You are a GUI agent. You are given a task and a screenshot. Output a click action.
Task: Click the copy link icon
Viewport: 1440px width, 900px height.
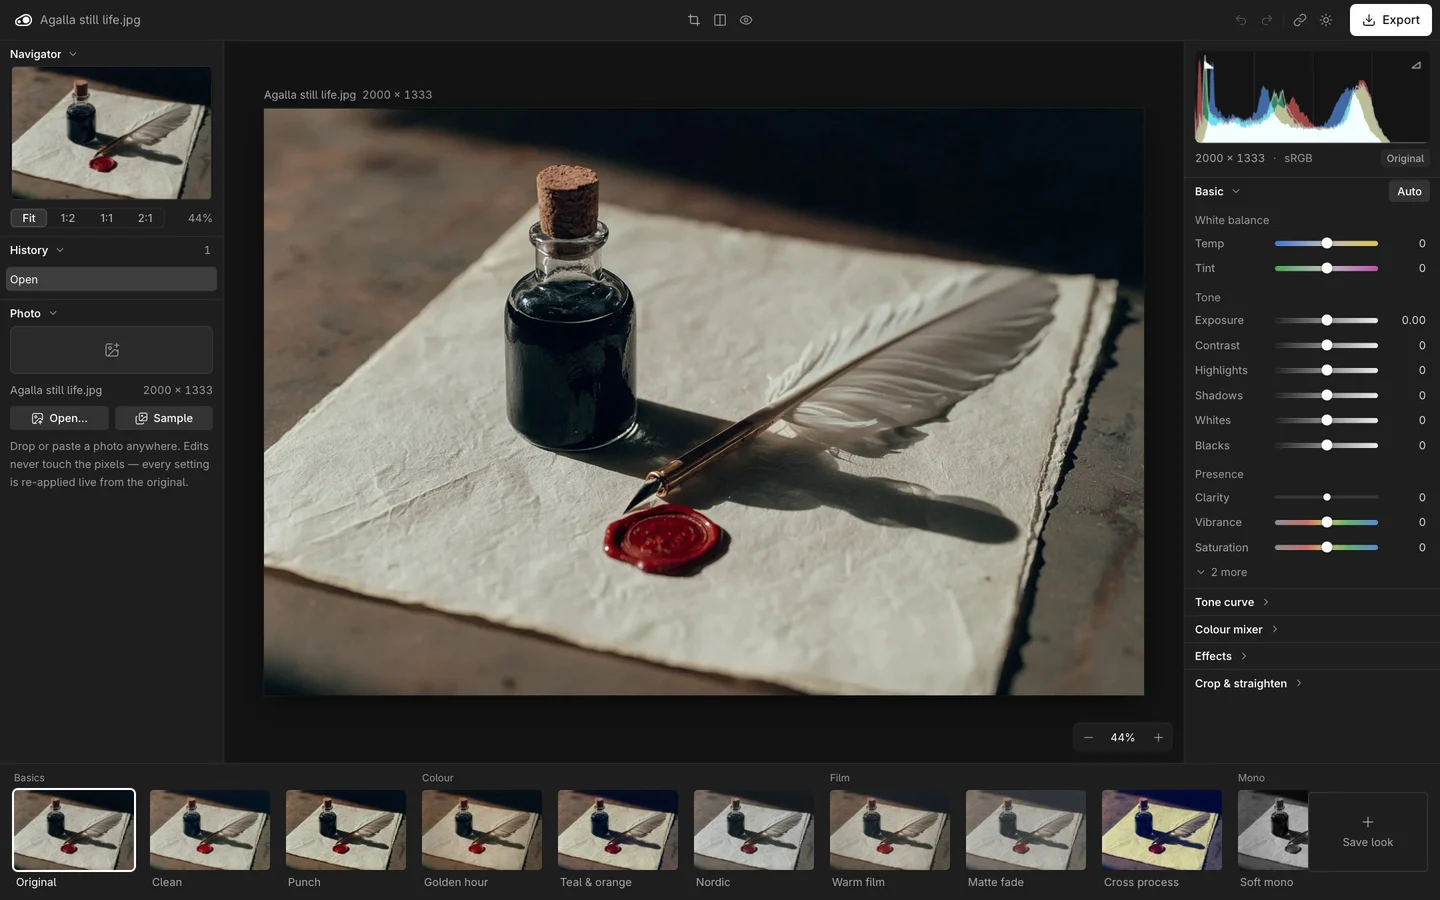[x=1300, y=20]
